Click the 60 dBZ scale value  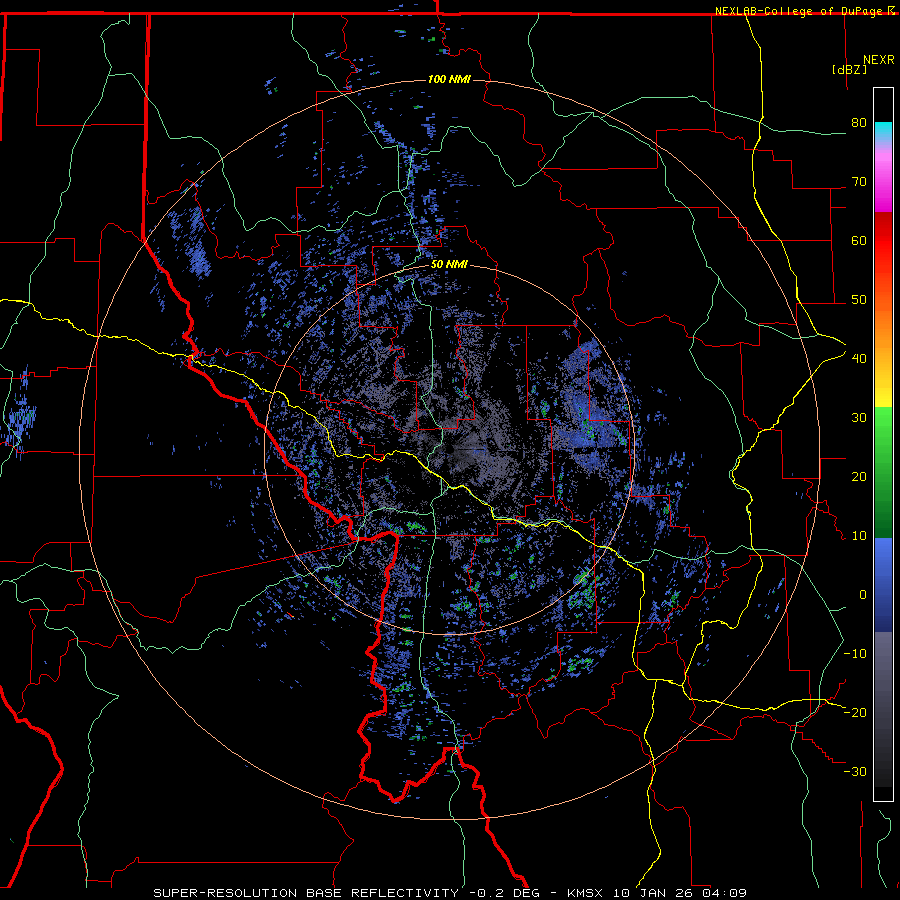[x=859, y=240]
